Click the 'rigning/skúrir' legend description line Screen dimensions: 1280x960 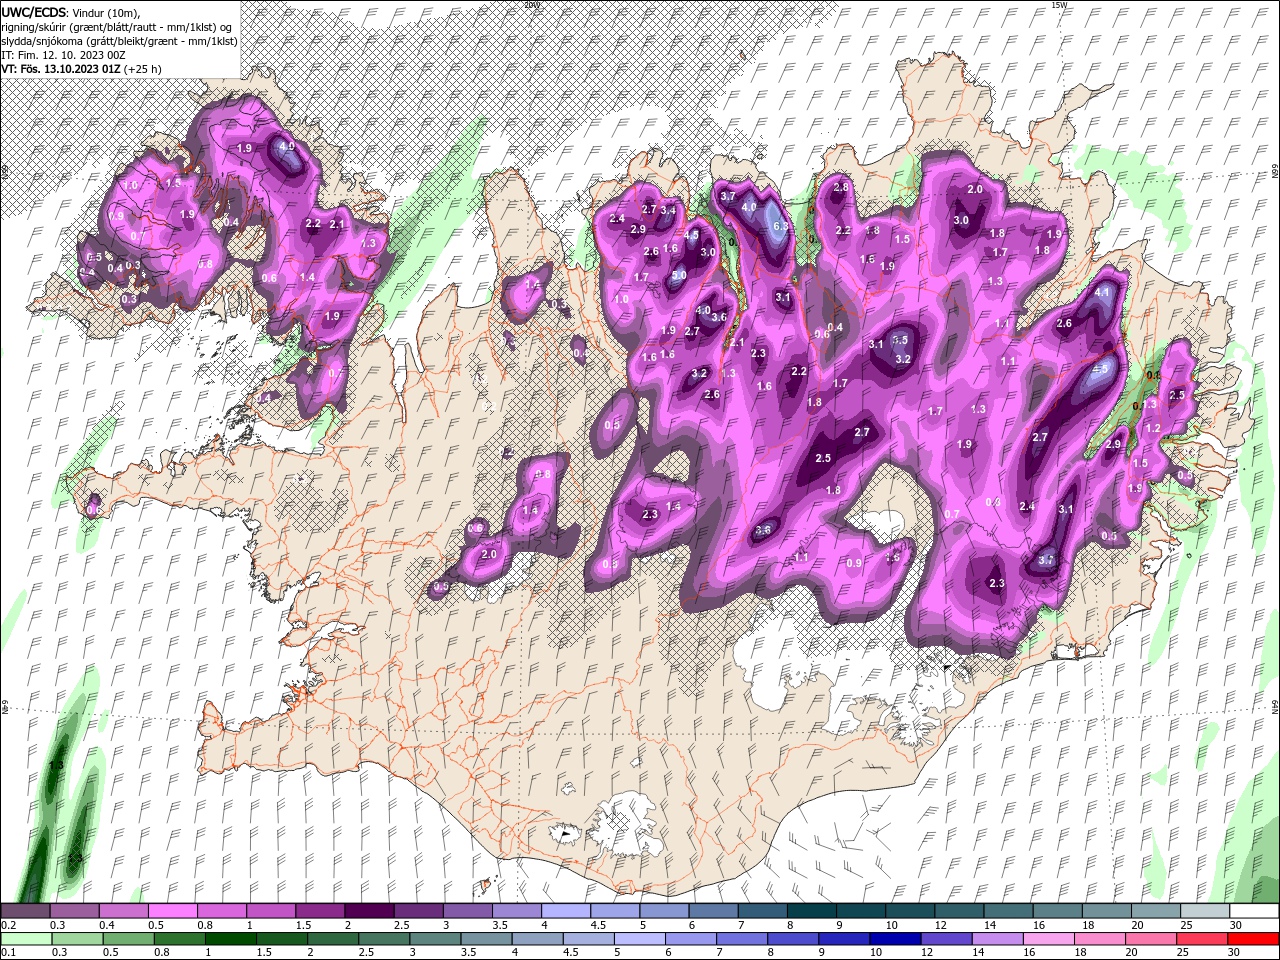tap(118, 27)
